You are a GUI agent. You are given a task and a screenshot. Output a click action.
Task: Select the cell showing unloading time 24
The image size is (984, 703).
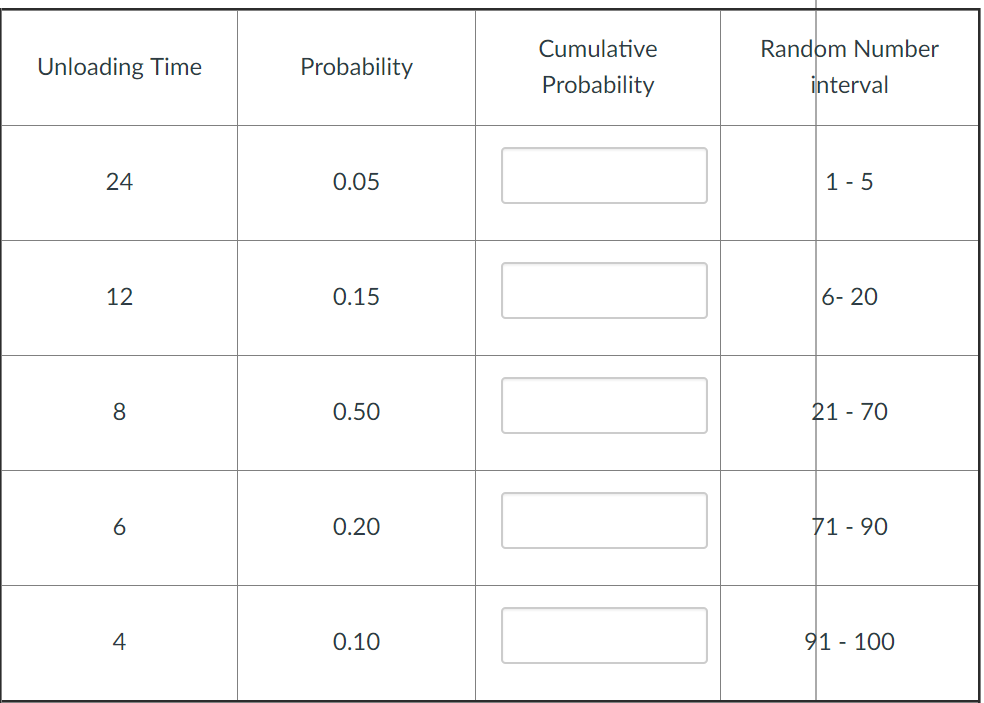coord(119,182)
